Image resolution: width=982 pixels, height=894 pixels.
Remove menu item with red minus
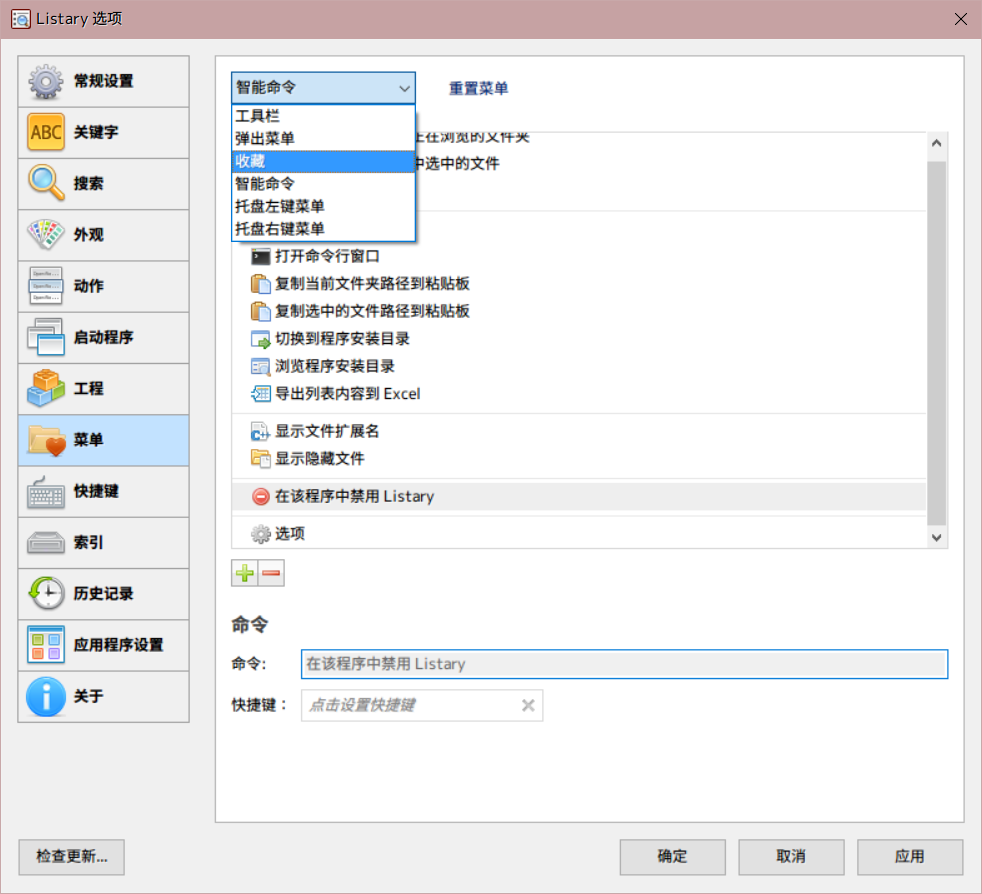(271, 573)
